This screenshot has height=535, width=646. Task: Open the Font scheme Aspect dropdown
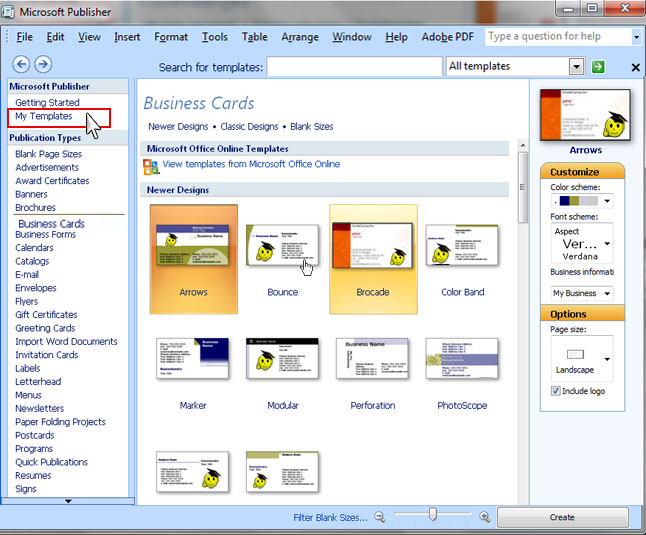[607, 244]
